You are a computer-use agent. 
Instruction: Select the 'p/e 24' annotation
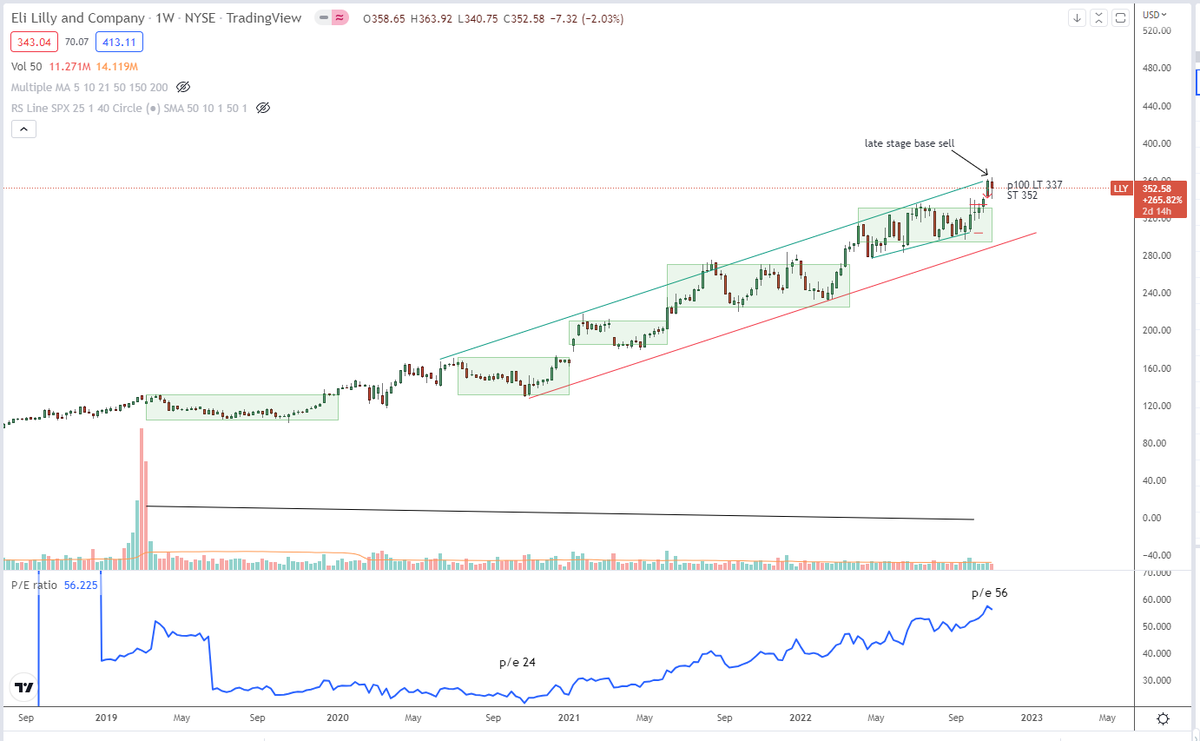pyautogui.click(x=517, y=662)
